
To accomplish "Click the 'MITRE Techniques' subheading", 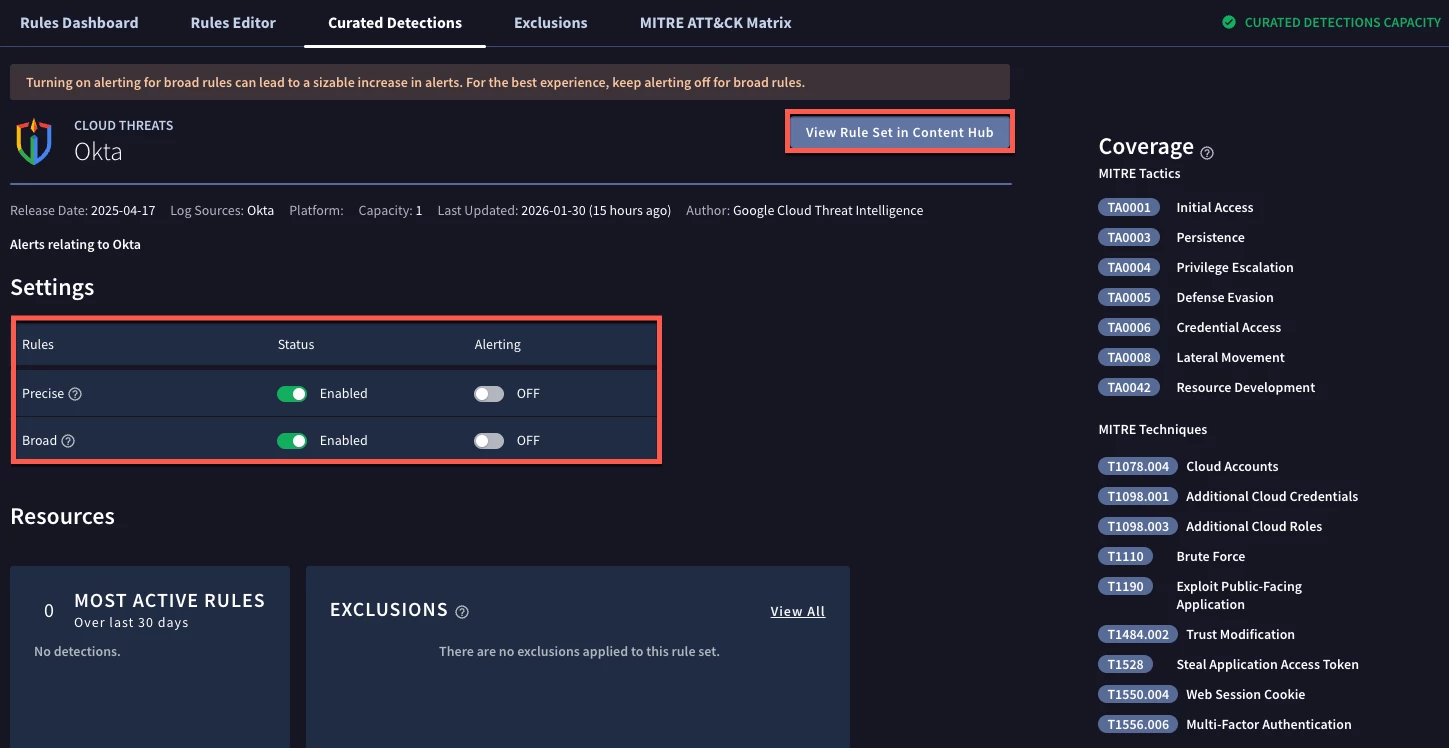I will (1153, 429).
